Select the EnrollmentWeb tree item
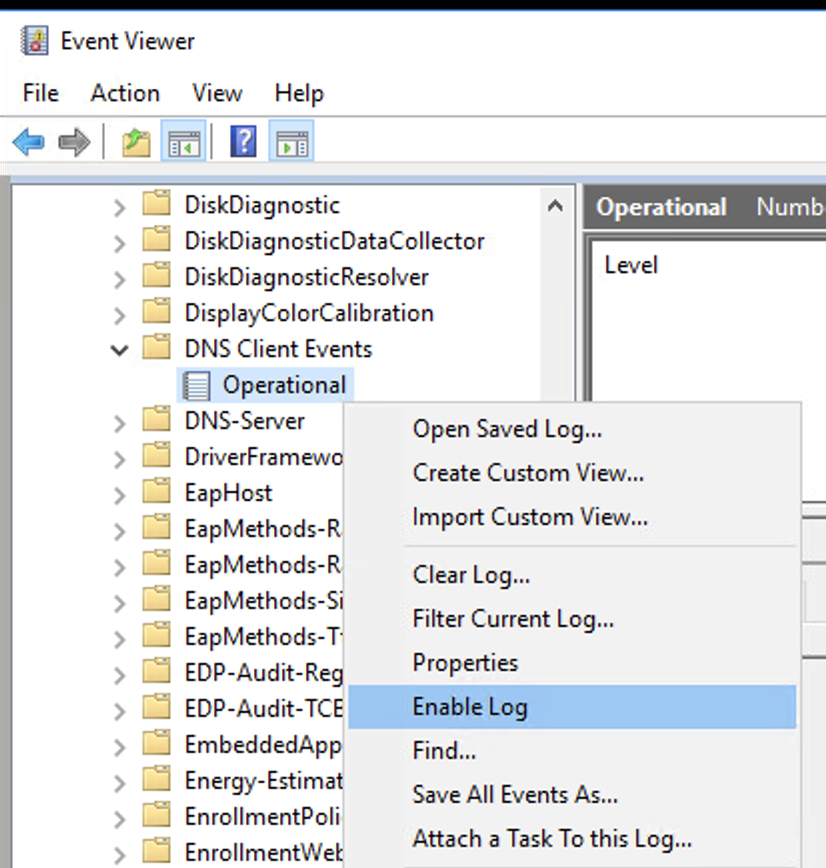This screenshot has width=826, height=868. (264, 852)
